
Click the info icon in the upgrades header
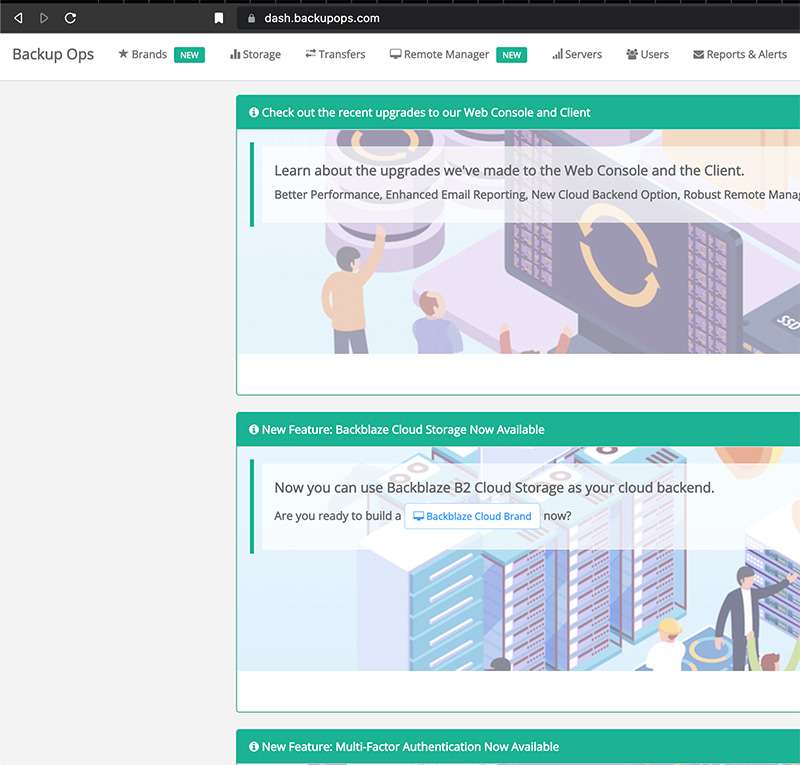254,112
